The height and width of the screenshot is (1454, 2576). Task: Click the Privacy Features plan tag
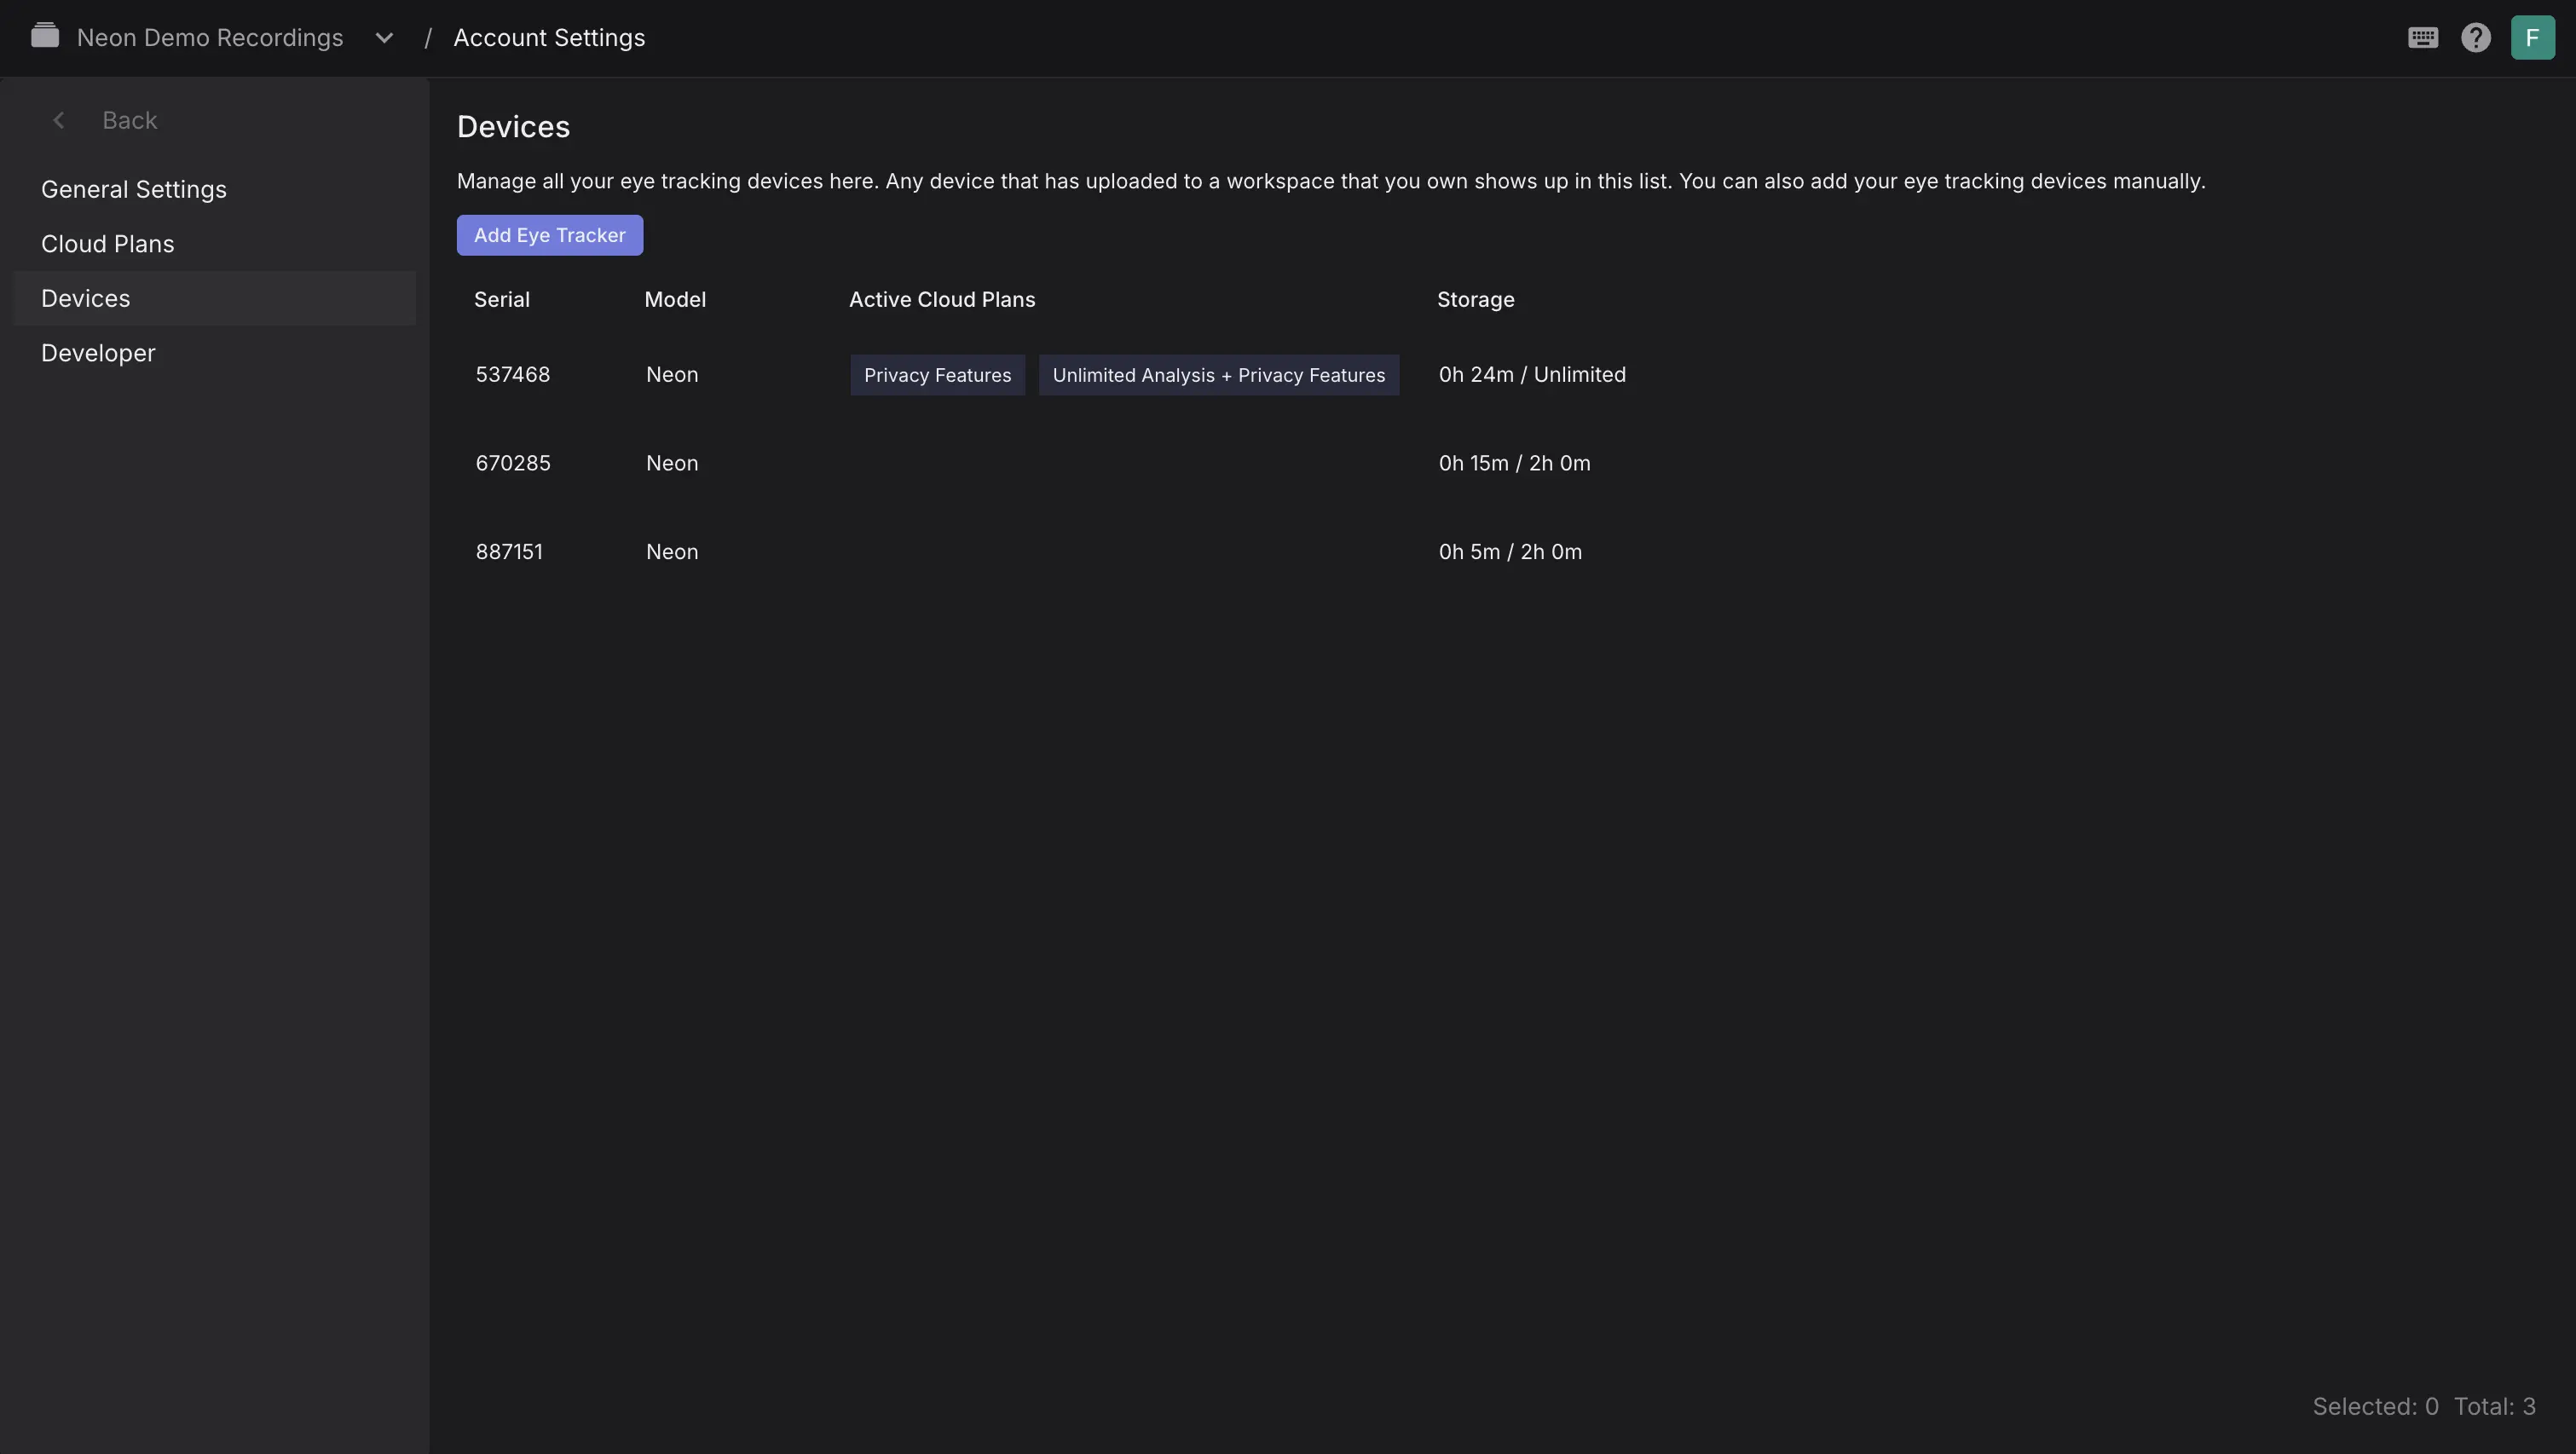coord(937,375)
